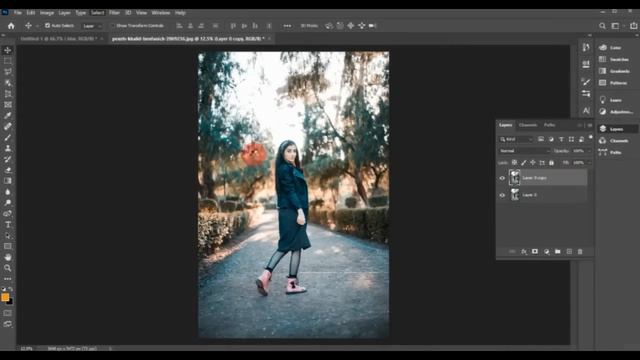640x360 pixels.
Task: Open the layer filter Kind dropdown
Action: [x=516, y=139]
